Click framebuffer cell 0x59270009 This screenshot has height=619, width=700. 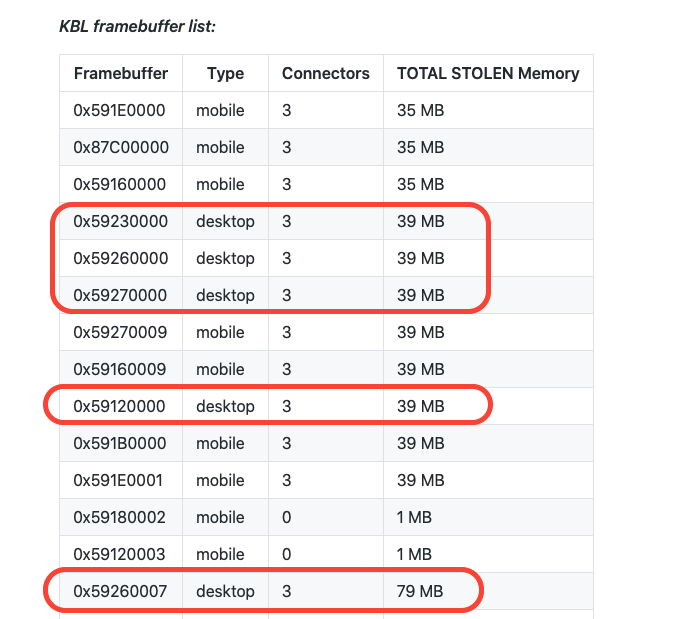click(x=119, y=332)
